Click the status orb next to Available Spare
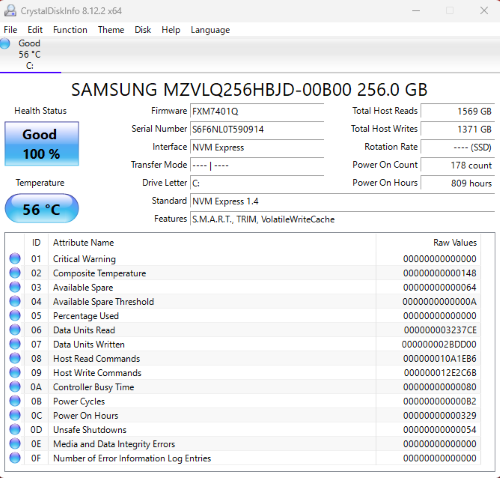Screen dimensions: 500x478 click(x=15, y=287)
